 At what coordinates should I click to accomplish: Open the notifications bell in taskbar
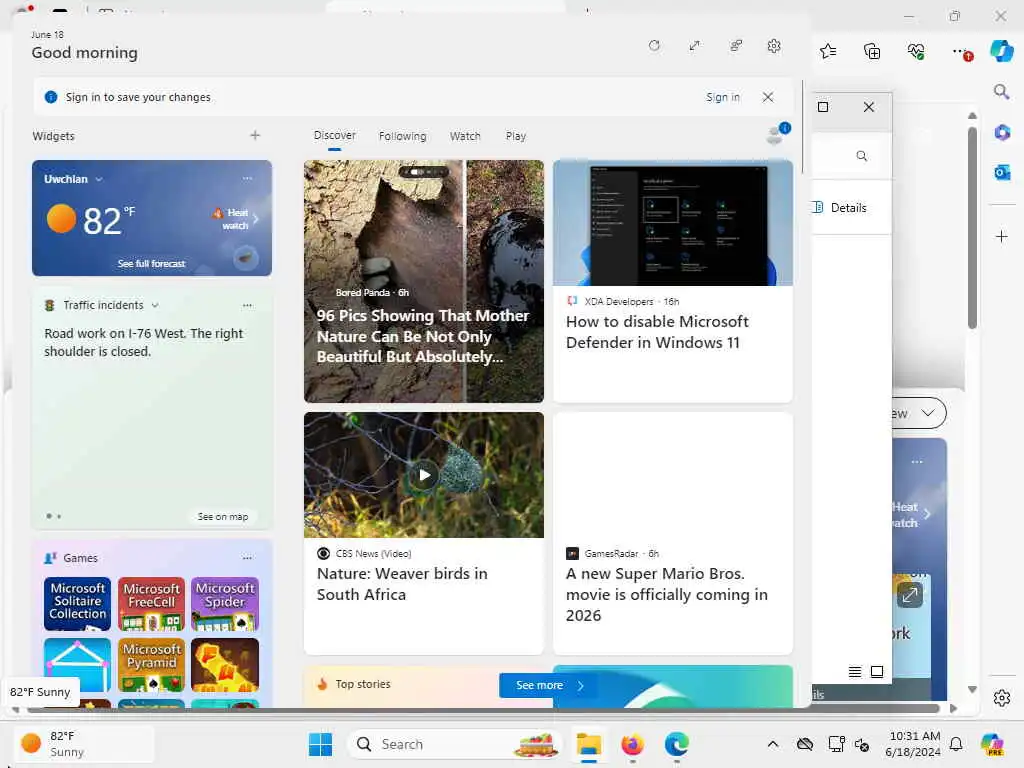955,744
